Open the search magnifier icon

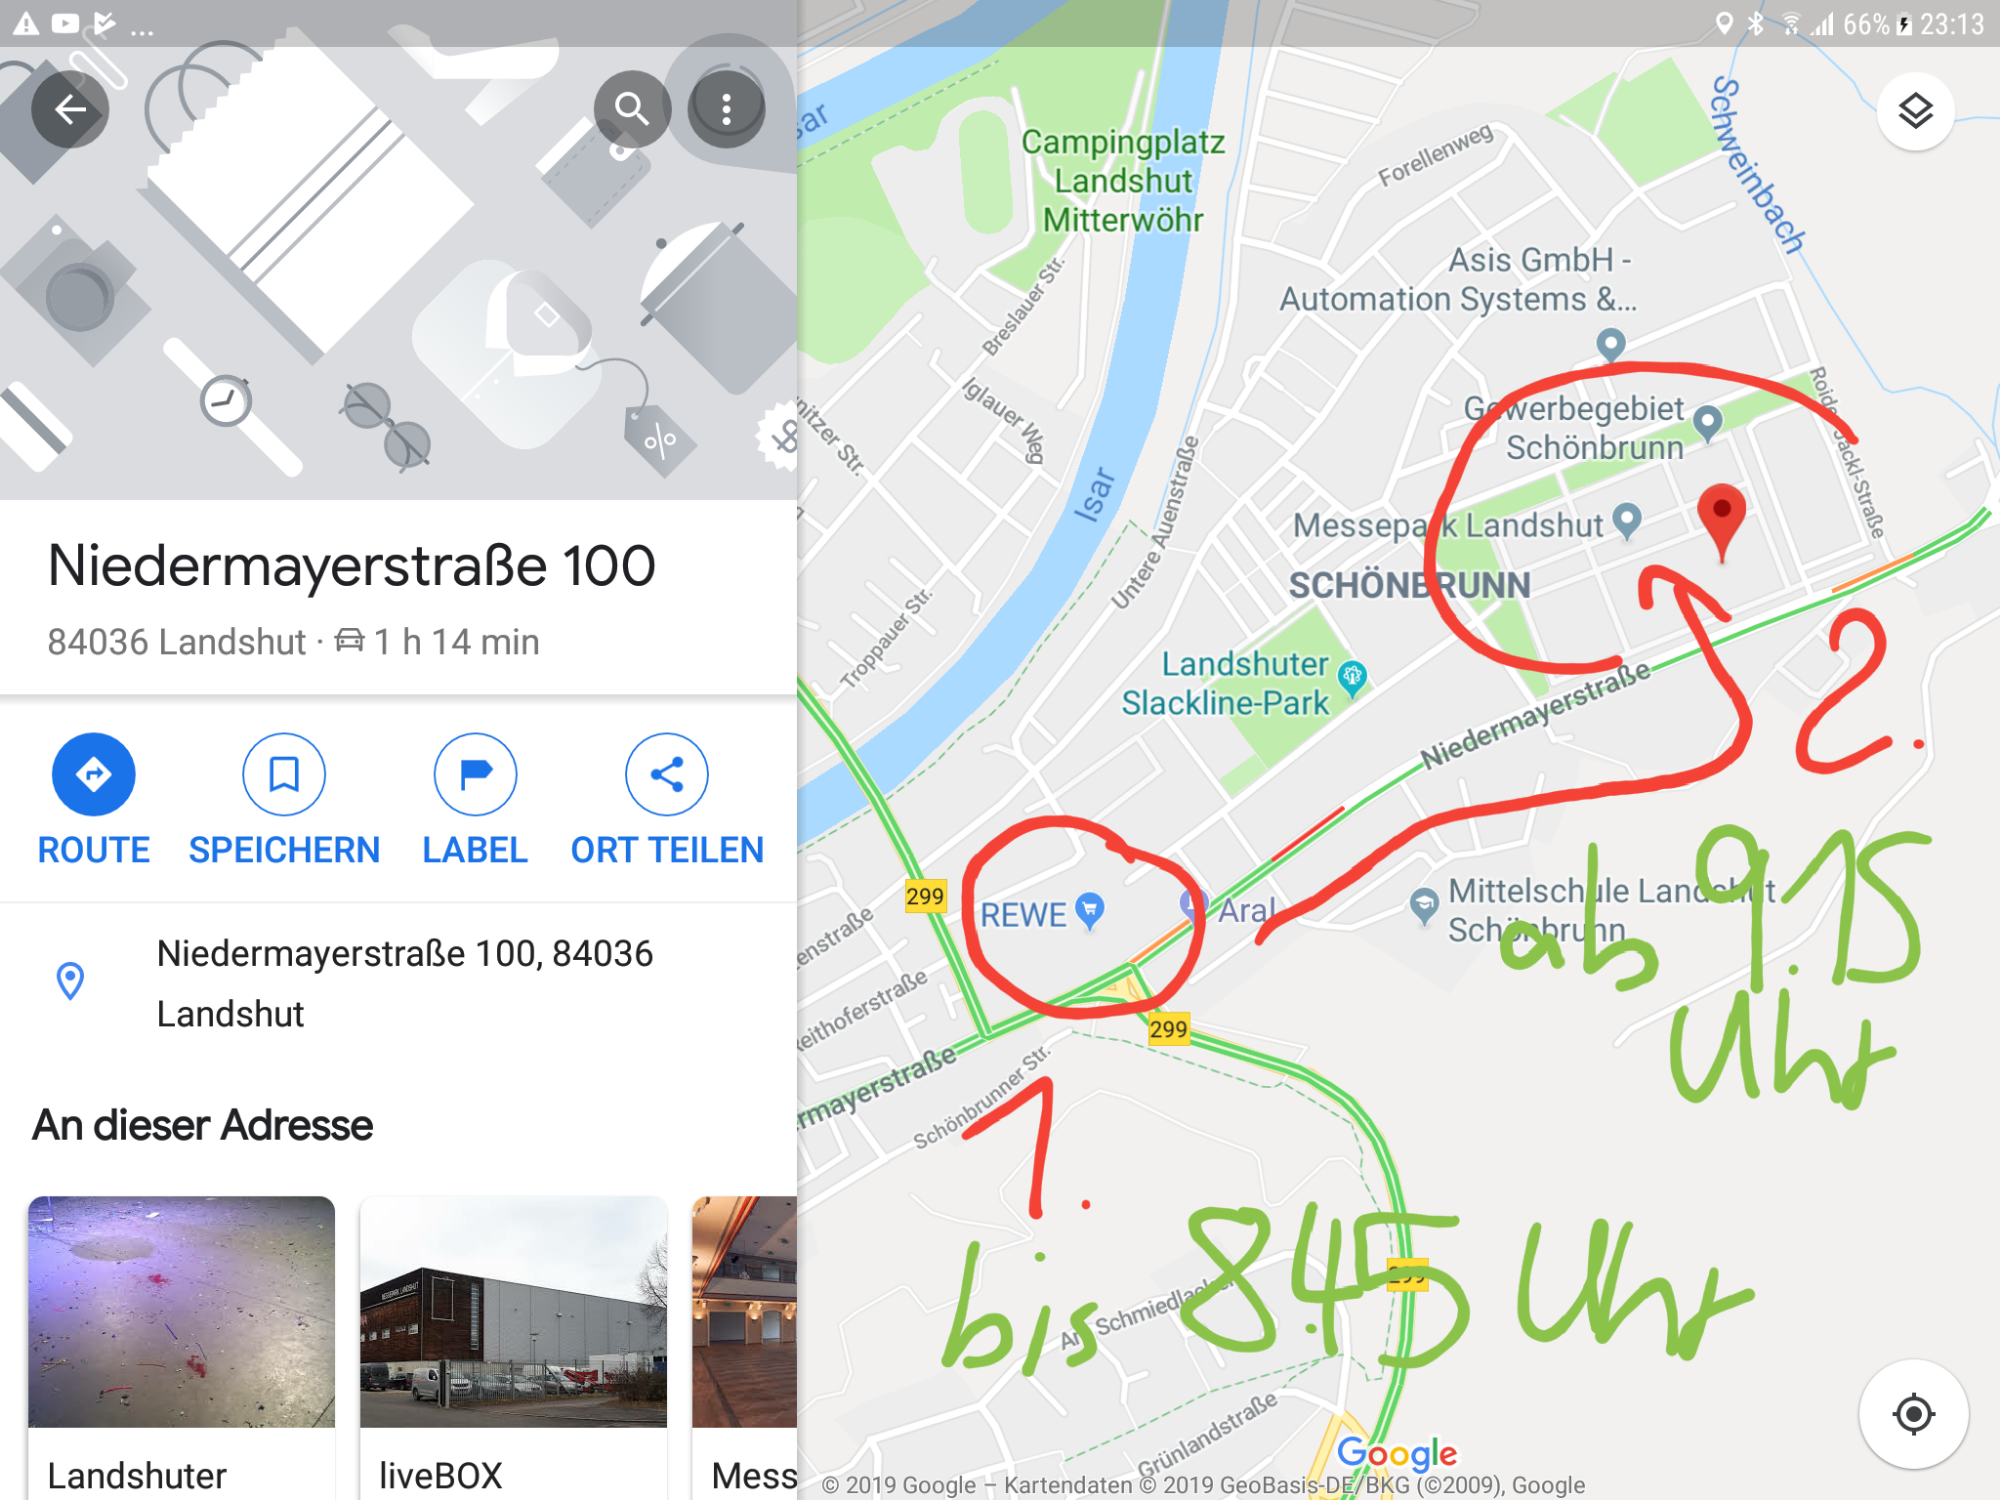tap(632, 109)
